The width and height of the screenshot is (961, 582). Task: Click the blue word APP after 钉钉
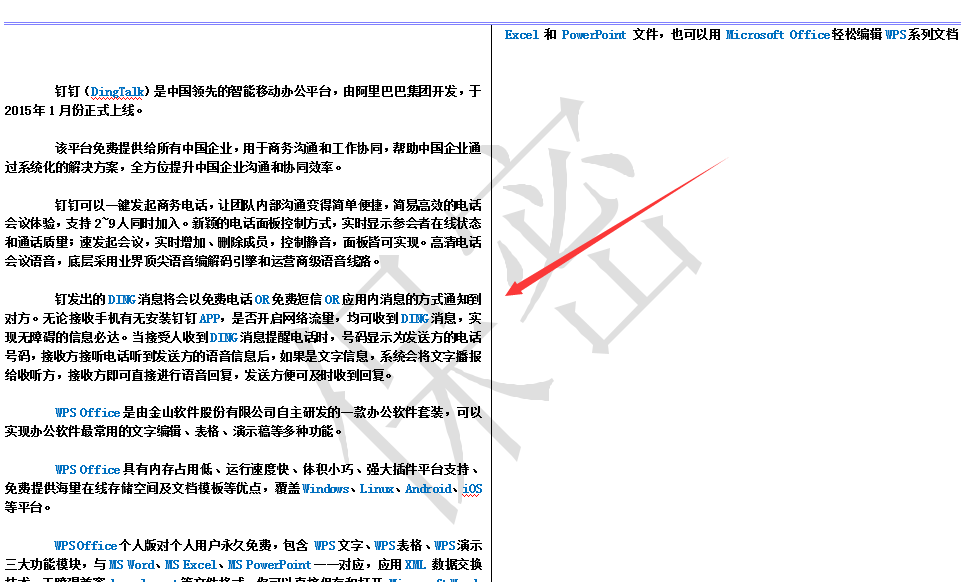tap(210, 319)
